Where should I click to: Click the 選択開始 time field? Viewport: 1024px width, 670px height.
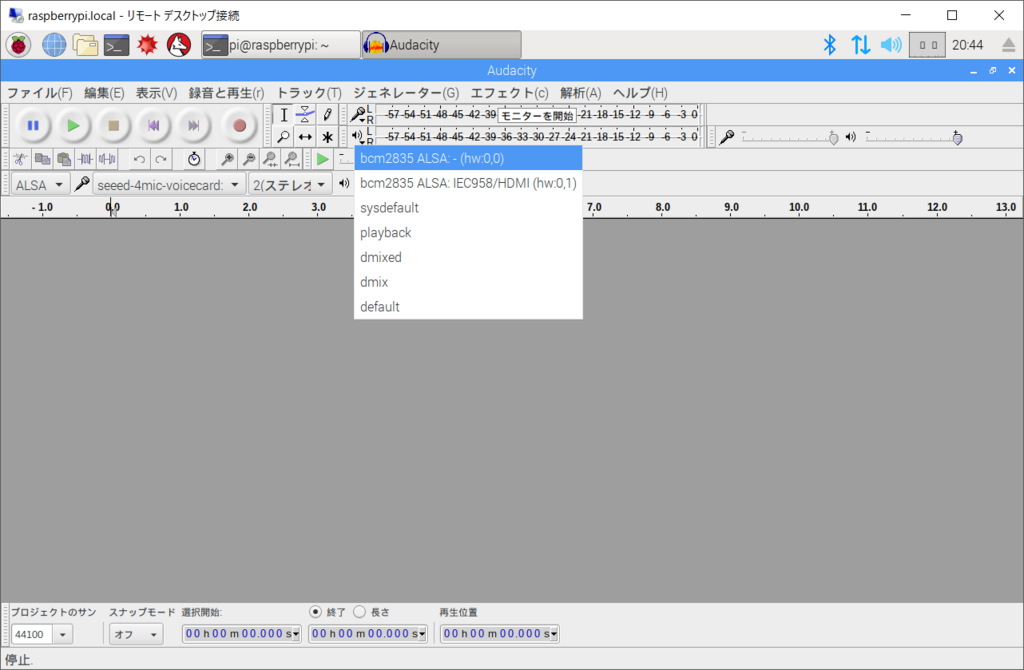(241, 633)
